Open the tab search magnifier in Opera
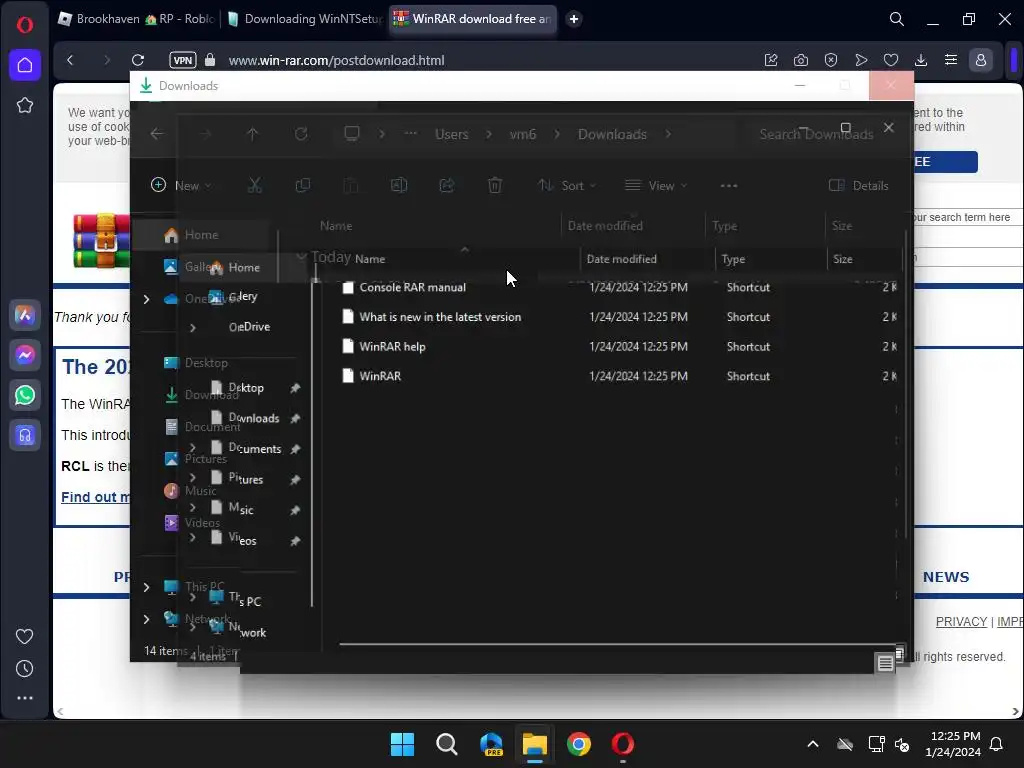Viewport: 1024px width, 768px height. [x=897, y=19]
